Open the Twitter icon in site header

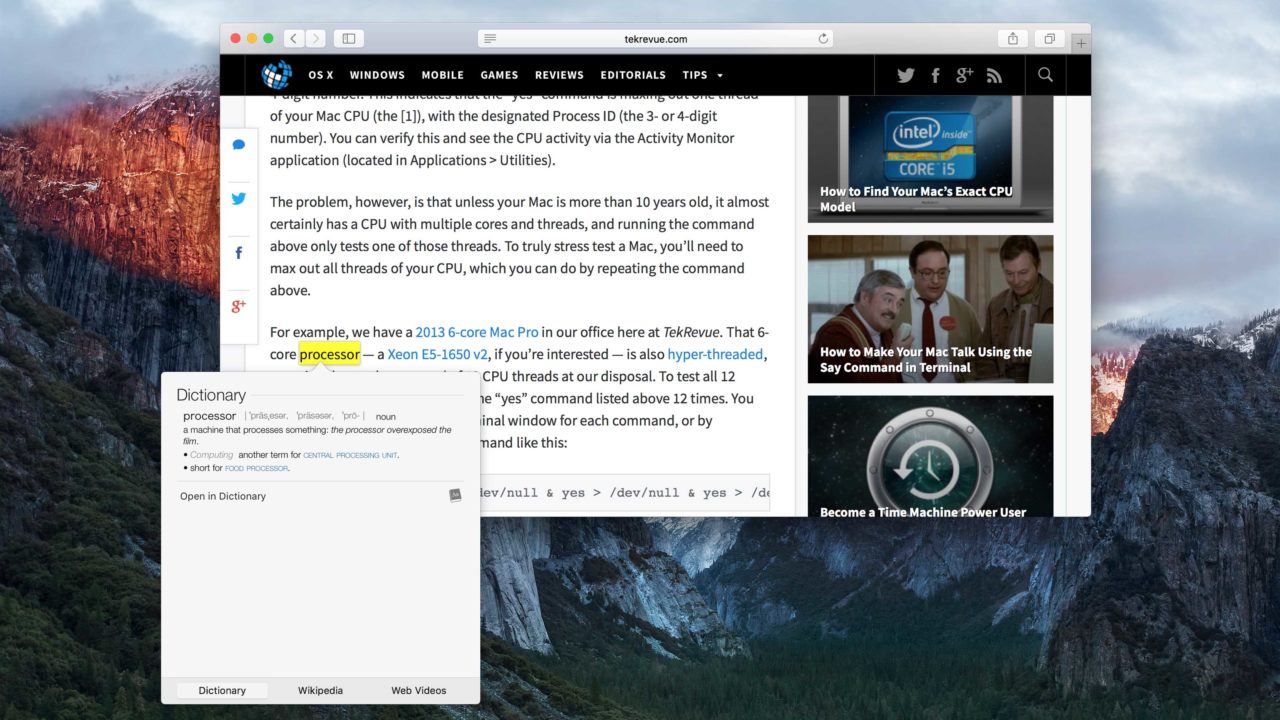(906, 75)
